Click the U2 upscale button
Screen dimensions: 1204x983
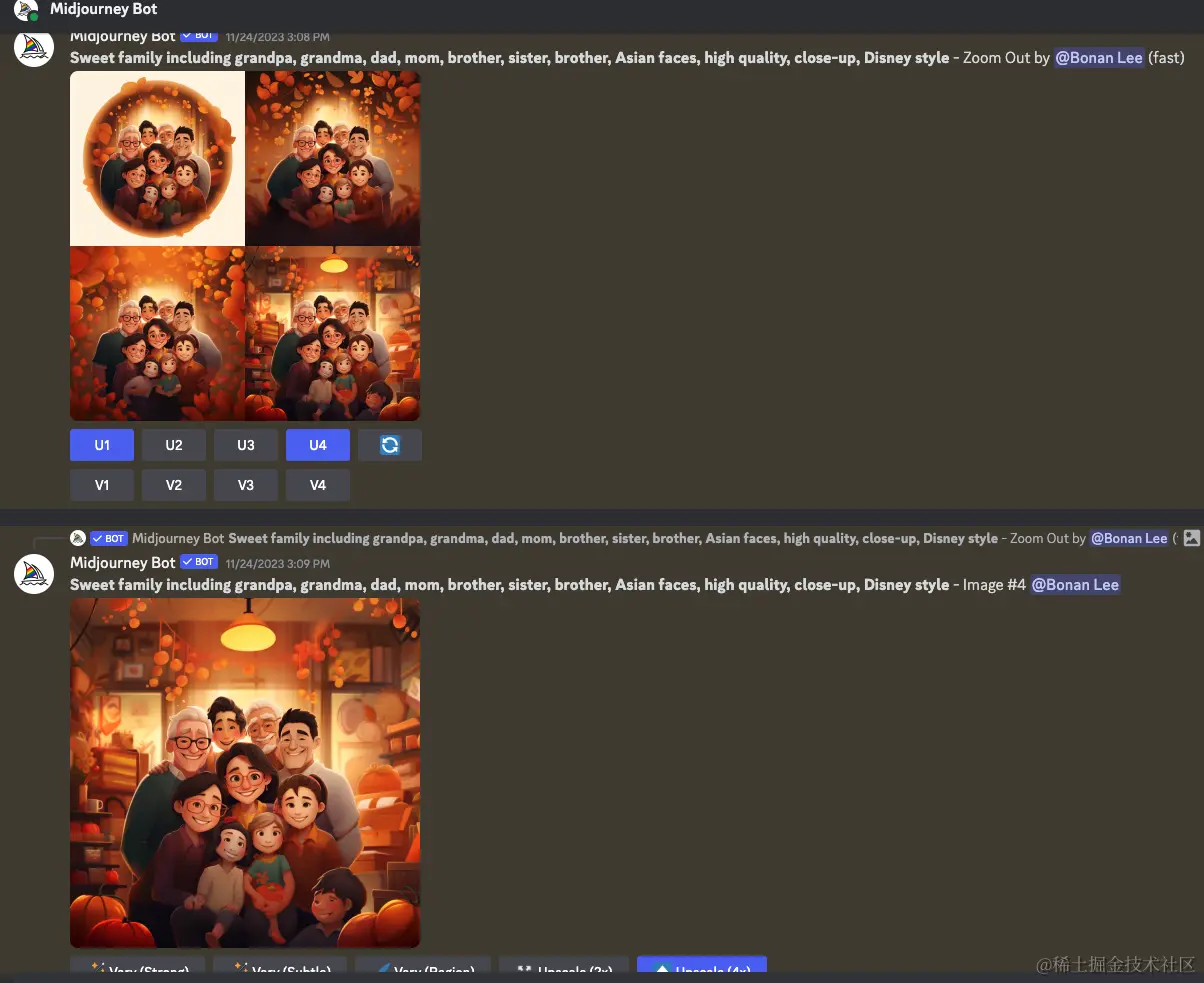(174, 445)
